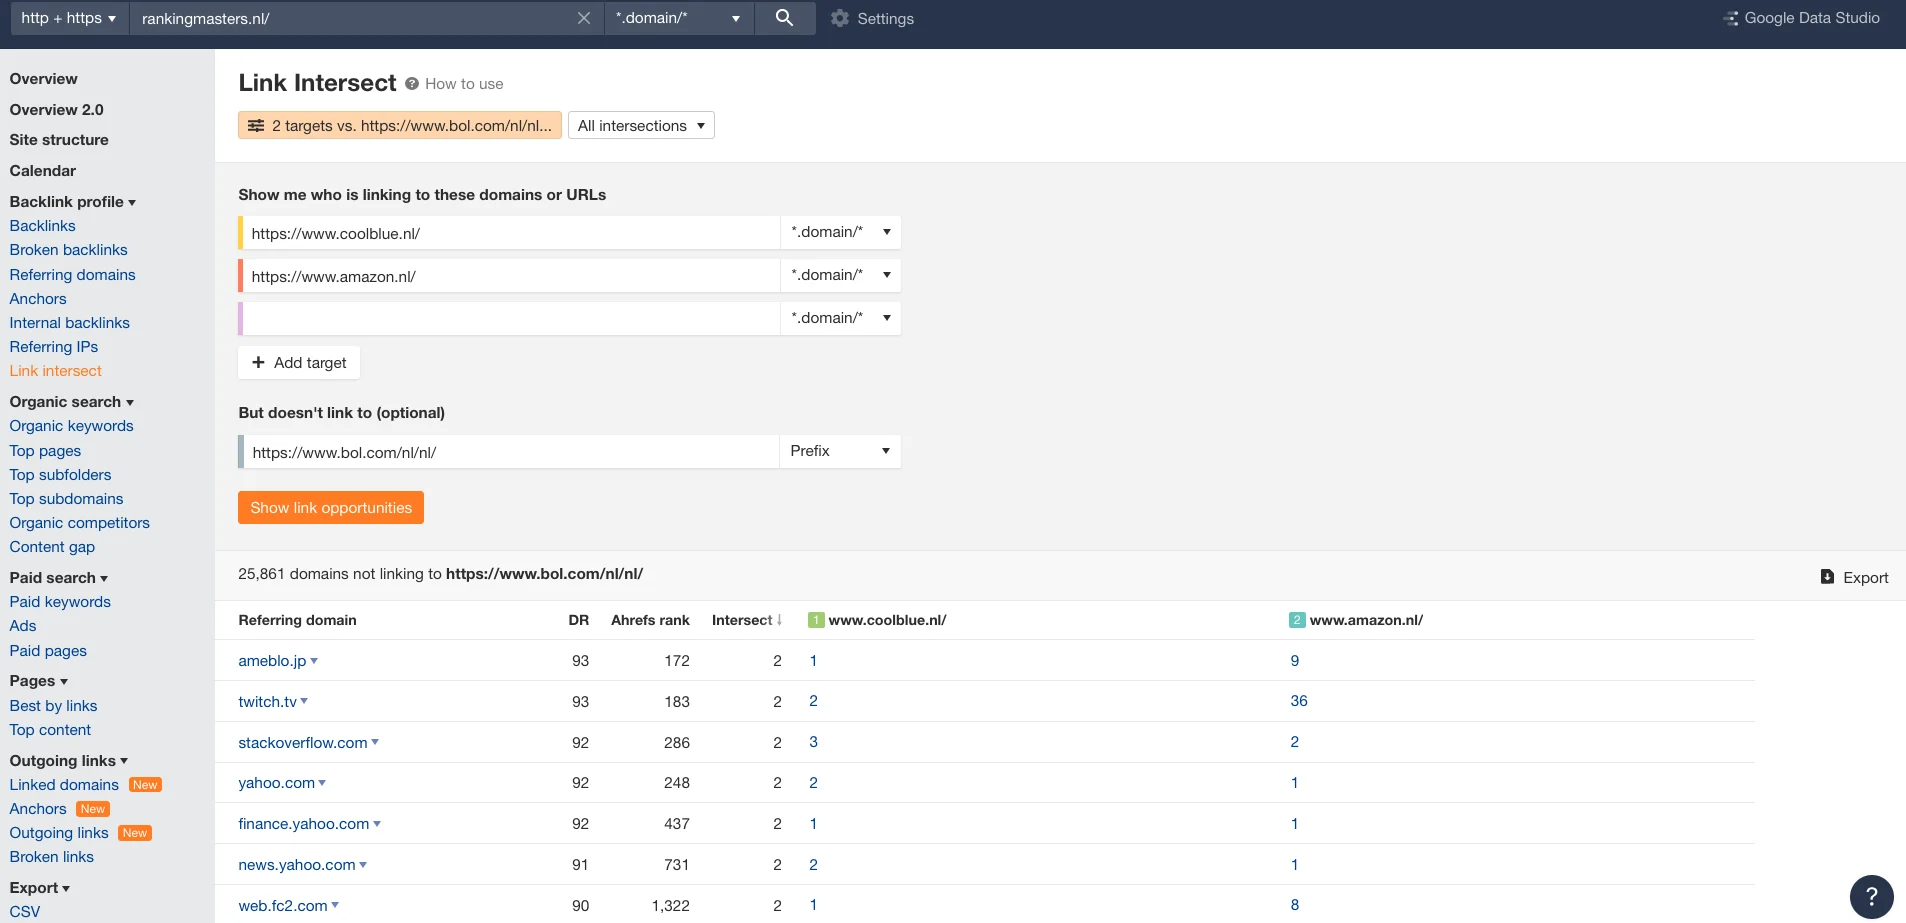
Task: Click the 2 targets vs. bol.com button
Action: tap(400, 126)
